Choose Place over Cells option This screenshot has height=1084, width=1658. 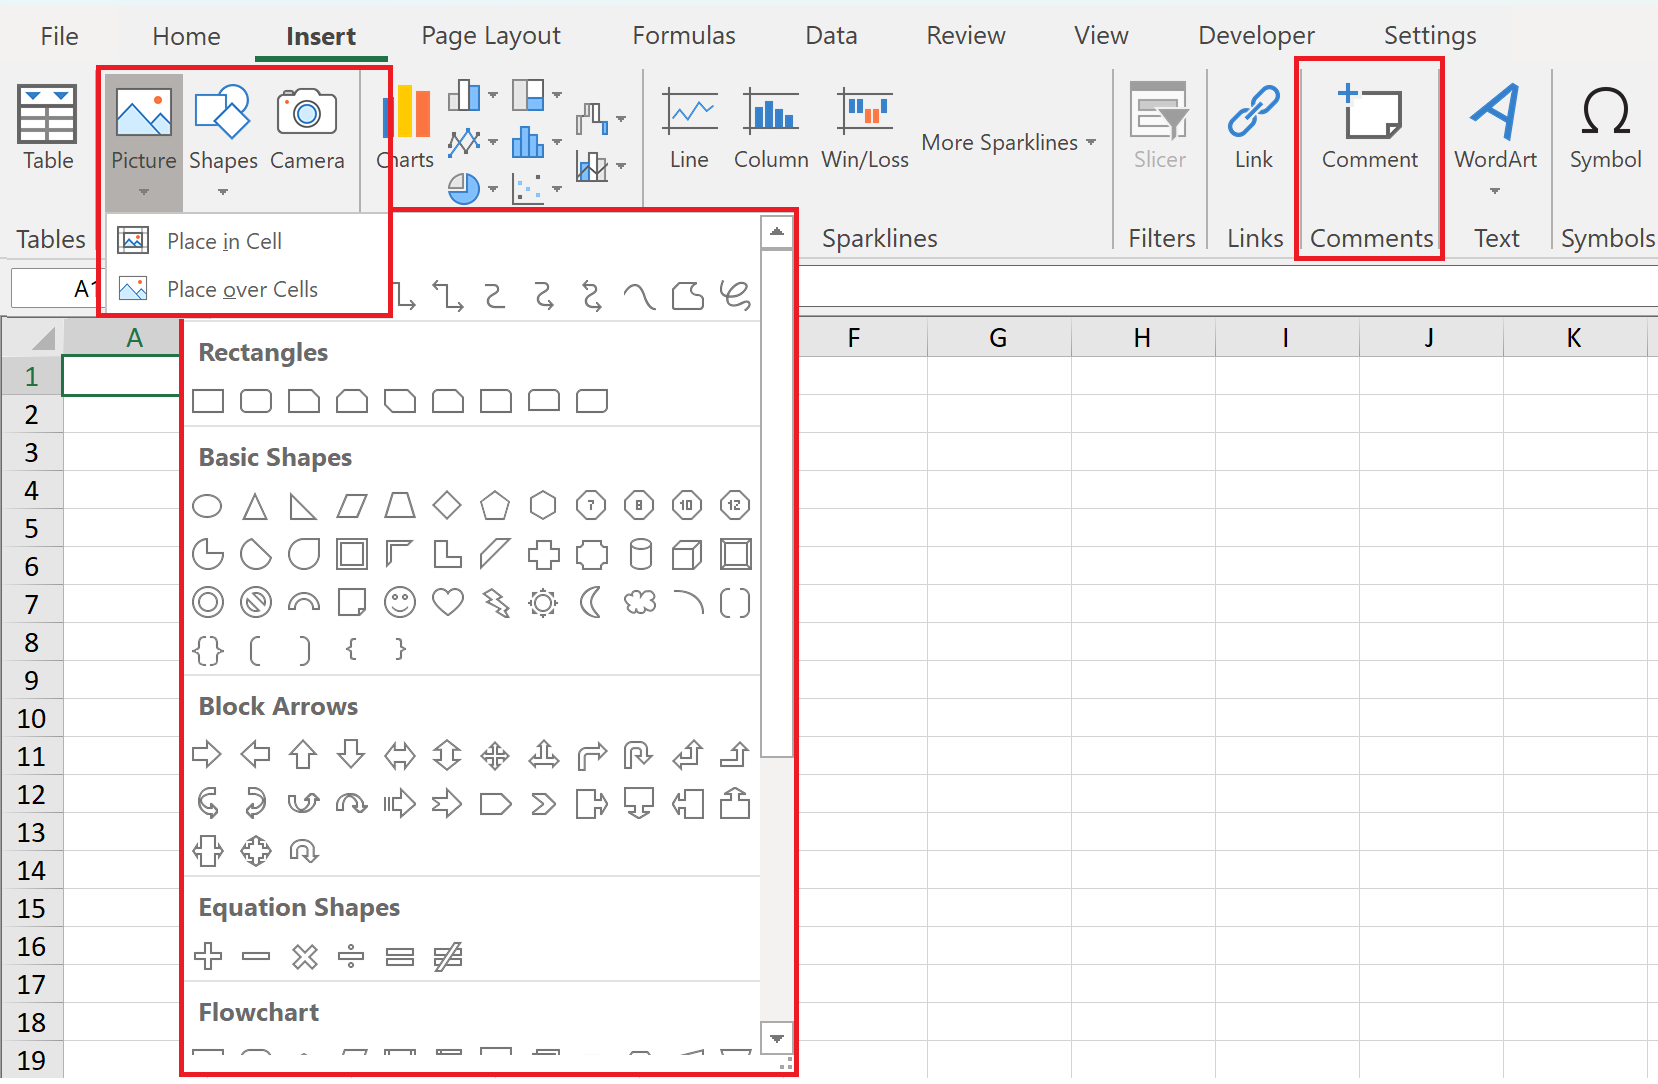247,289
